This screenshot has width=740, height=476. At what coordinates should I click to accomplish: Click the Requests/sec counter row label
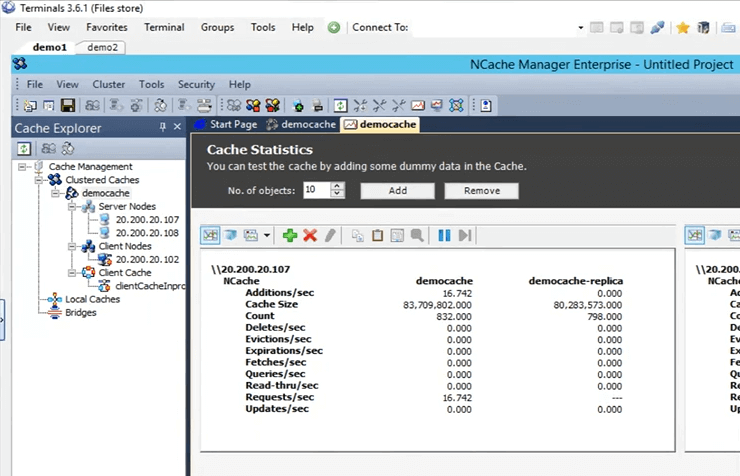(x=279, y=397)
